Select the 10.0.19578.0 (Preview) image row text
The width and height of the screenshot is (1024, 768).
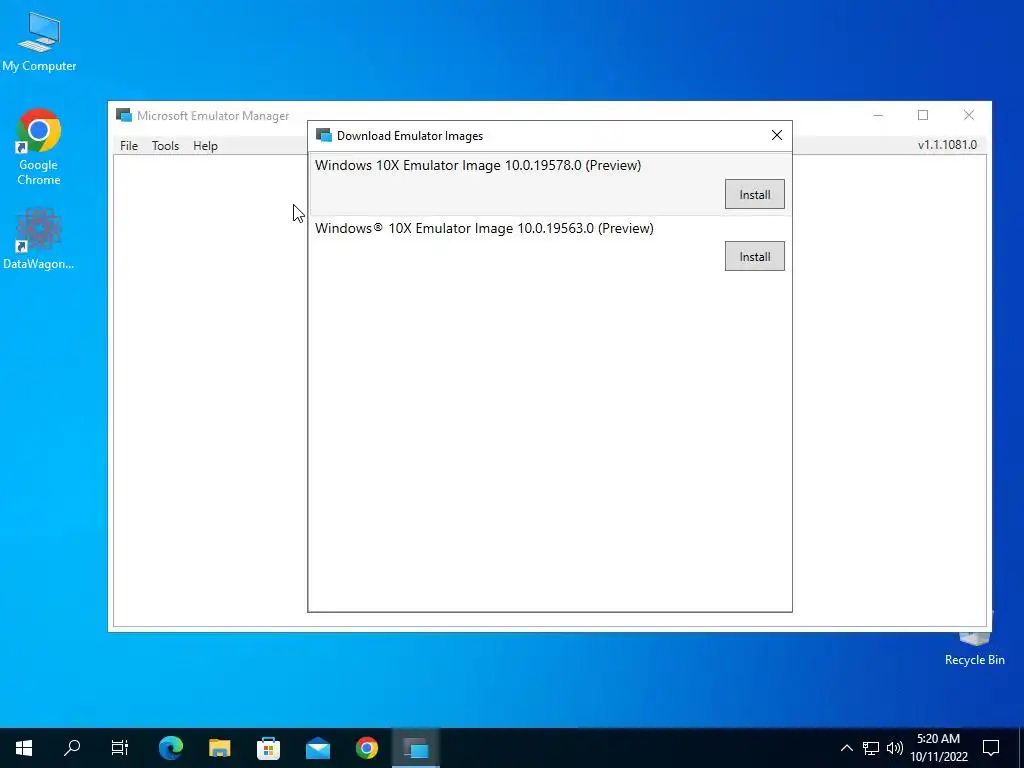(478, 165)
